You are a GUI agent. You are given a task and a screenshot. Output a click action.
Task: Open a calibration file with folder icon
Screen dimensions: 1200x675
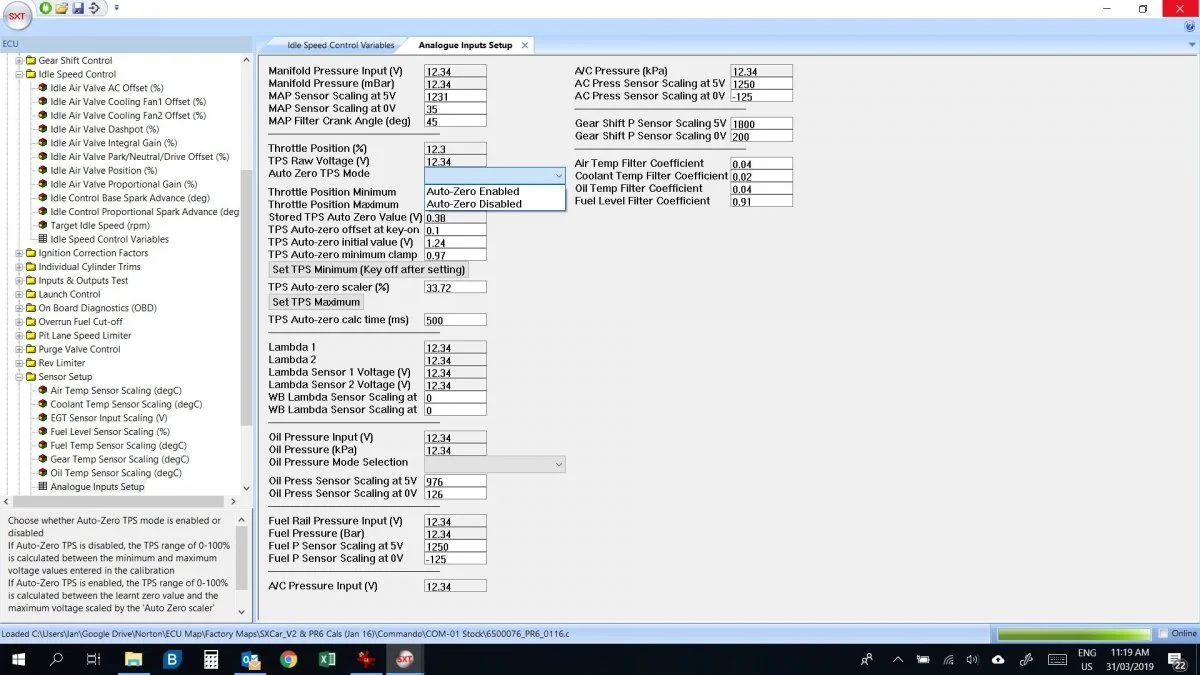tap(62, 8)
